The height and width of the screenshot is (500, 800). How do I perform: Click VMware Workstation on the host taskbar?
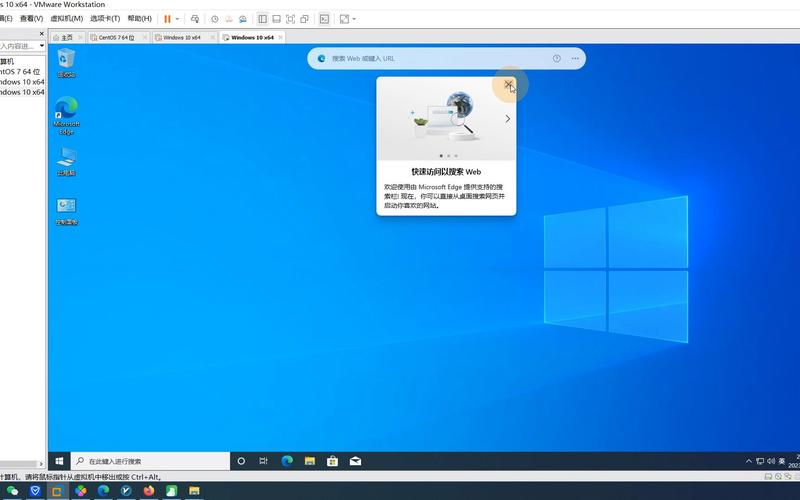(57, 491)
